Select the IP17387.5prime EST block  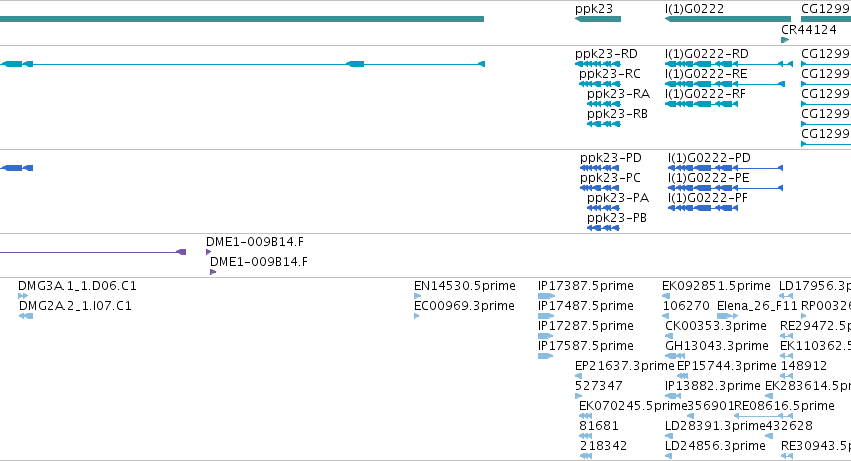click(546, 296)
